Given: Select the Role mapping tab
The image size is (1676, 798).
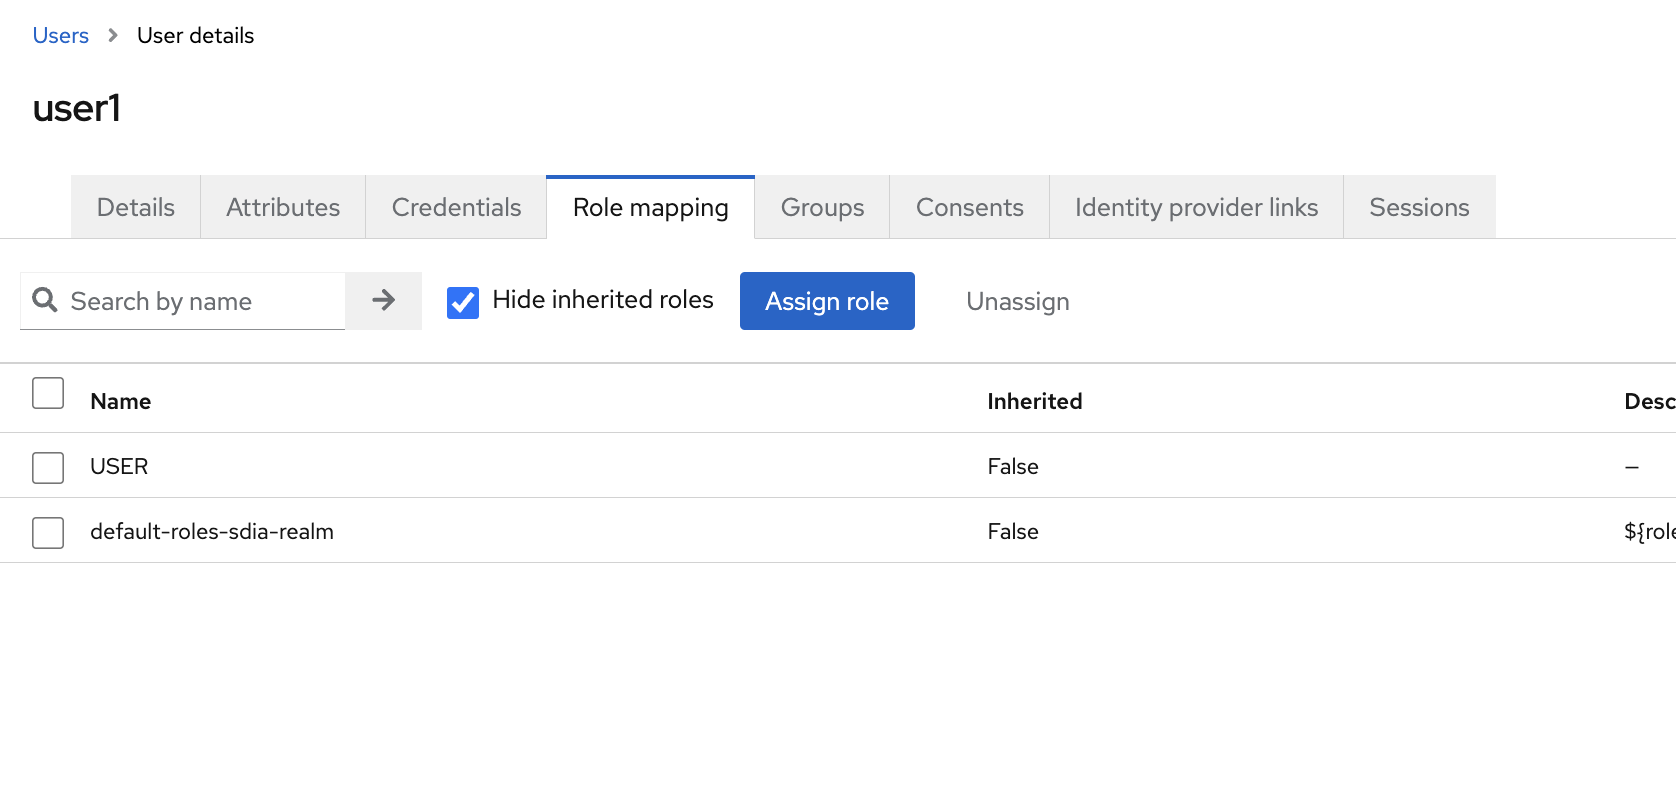Looking at the screenshot, I should point(650,207).
